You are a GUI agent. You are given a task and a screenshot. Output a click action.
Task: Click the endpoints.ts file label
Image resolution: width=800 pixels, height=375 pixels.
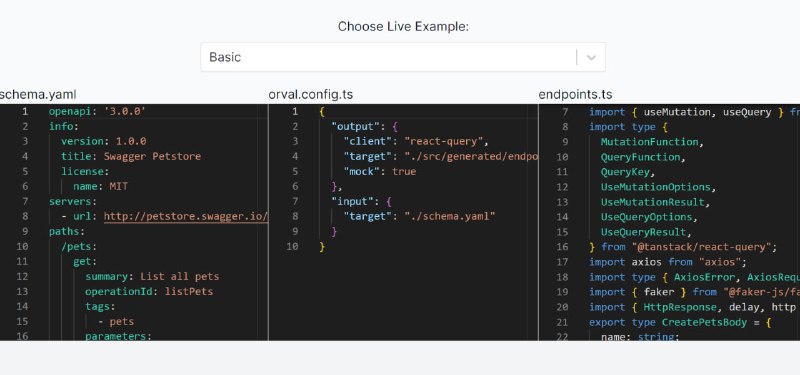(x=575, y=94)
